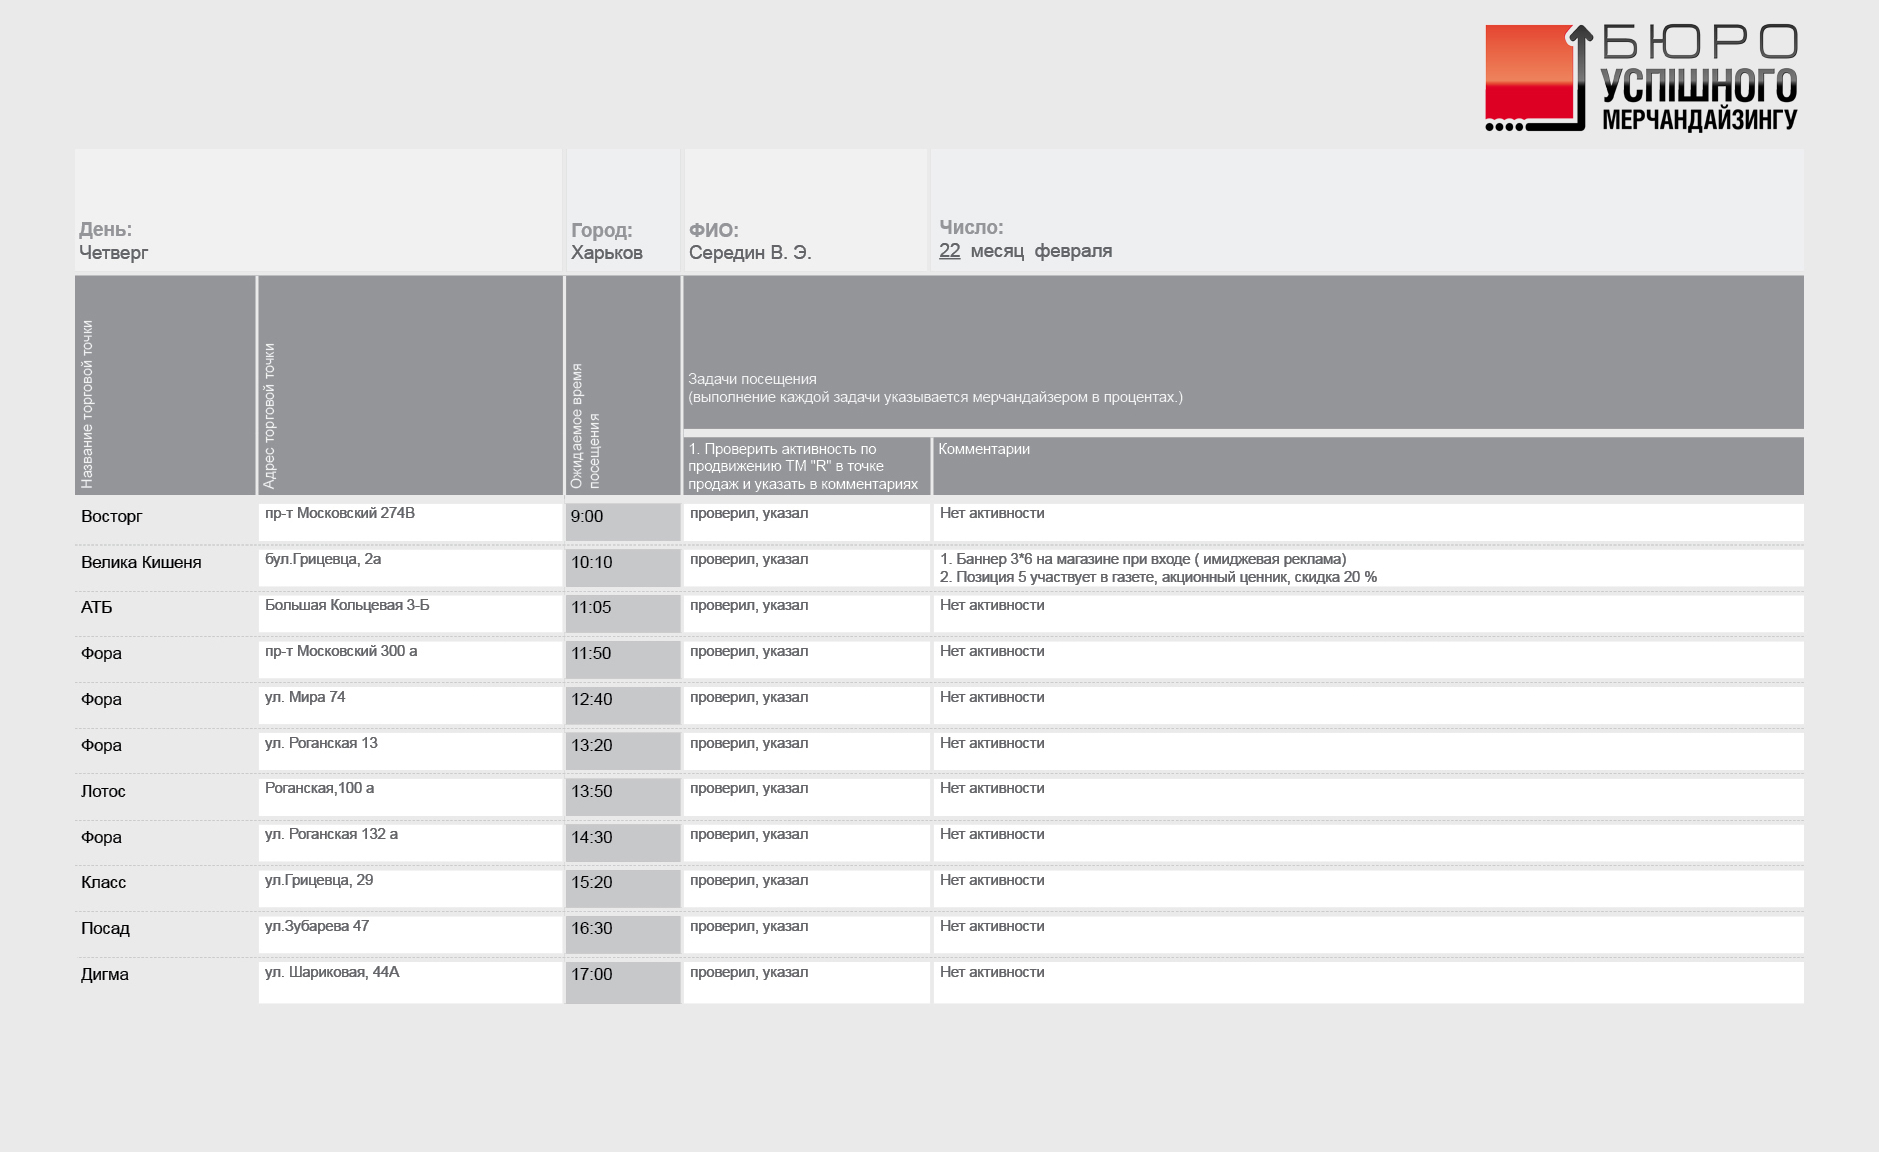
Task: Select the store name Дигма
Action: click(105, 974)
